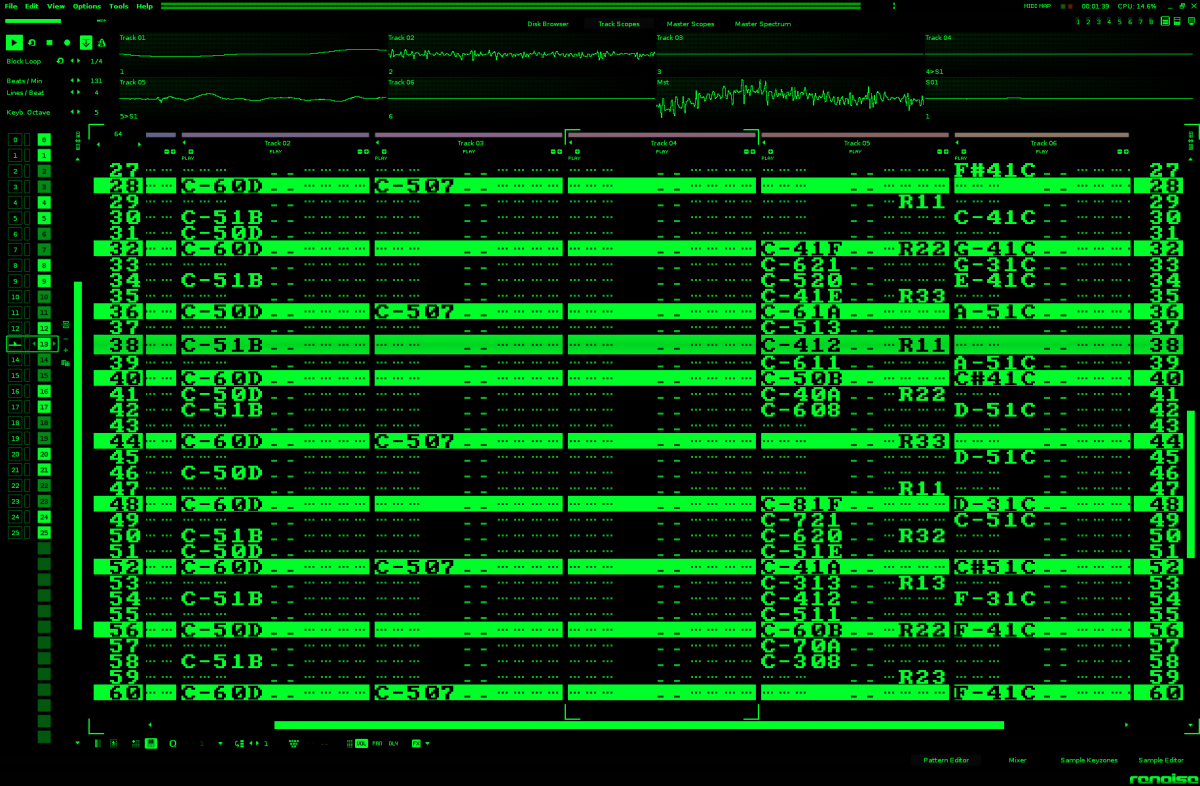
Task: Open bottom-left options dropdown arrow
Action: [x=77, y=743]
